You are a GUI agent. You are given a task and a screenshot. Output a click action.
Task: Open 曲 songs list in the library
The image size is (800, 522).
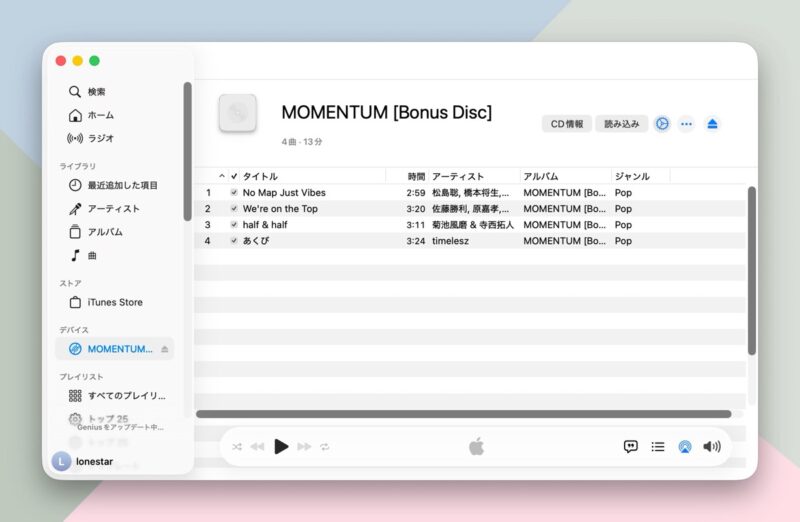click(83, 256)
